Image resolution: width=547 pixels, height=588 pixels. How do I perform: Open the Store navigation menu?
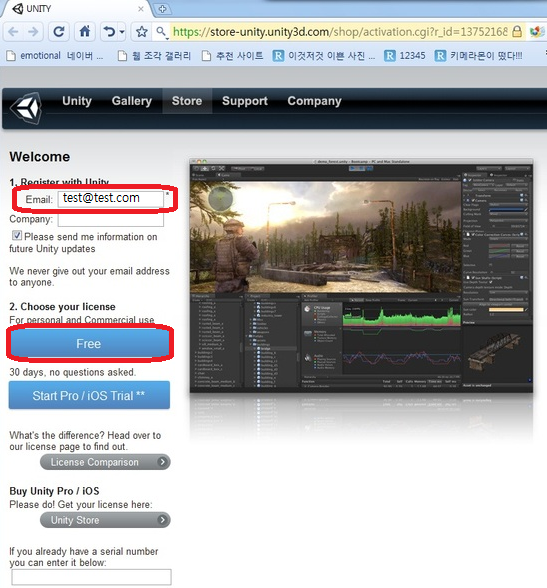[187, 101]
